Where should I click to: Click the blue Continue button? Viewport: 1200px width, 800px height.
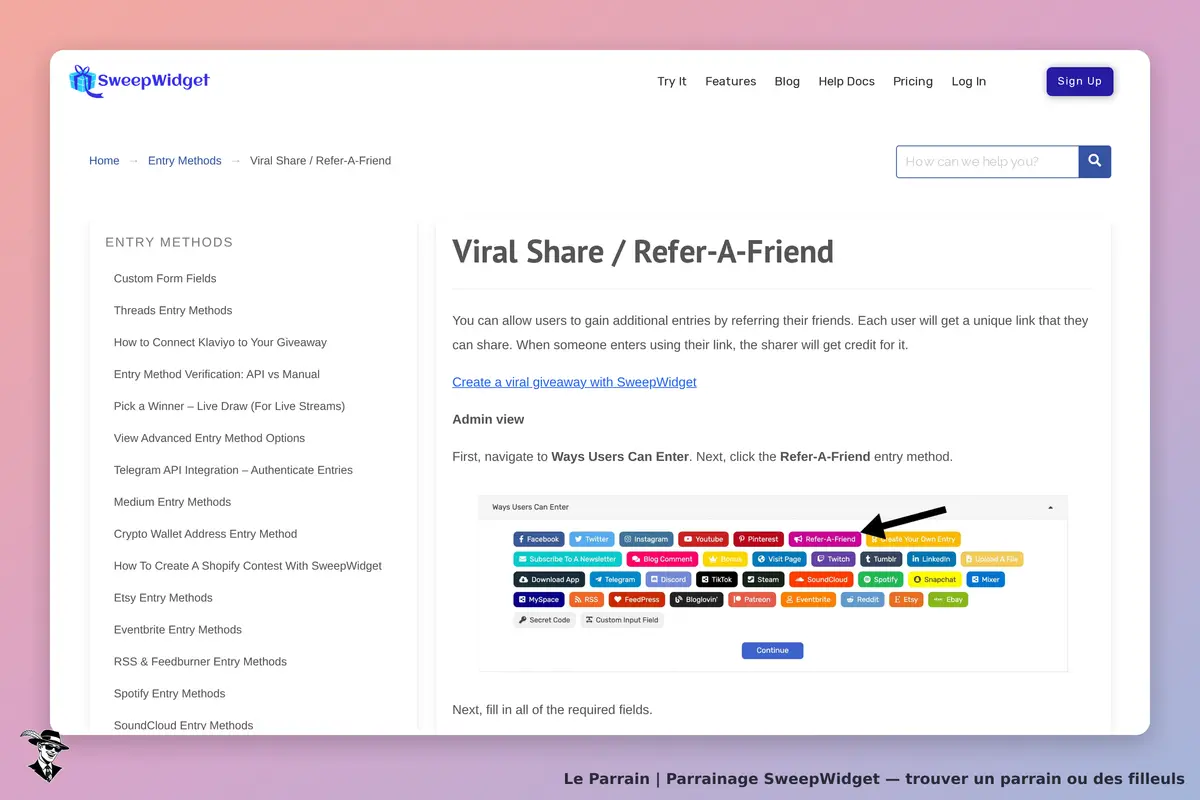tap(772, 650)
